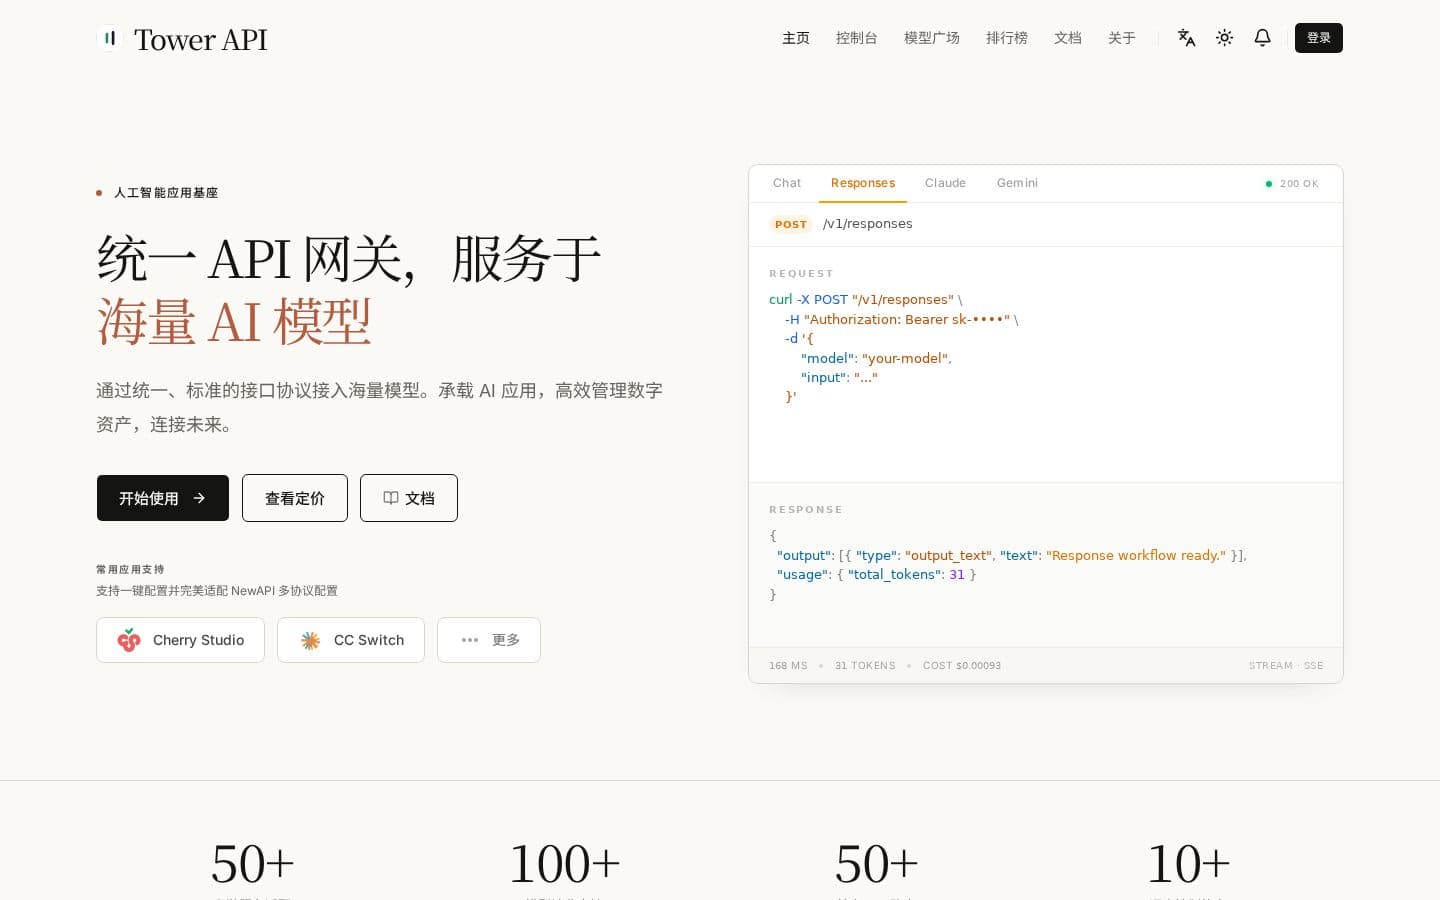Open the notifications bell
Image resolution: width=1440 pixels, height=900 pixels.
click(x=1263, y=38)
